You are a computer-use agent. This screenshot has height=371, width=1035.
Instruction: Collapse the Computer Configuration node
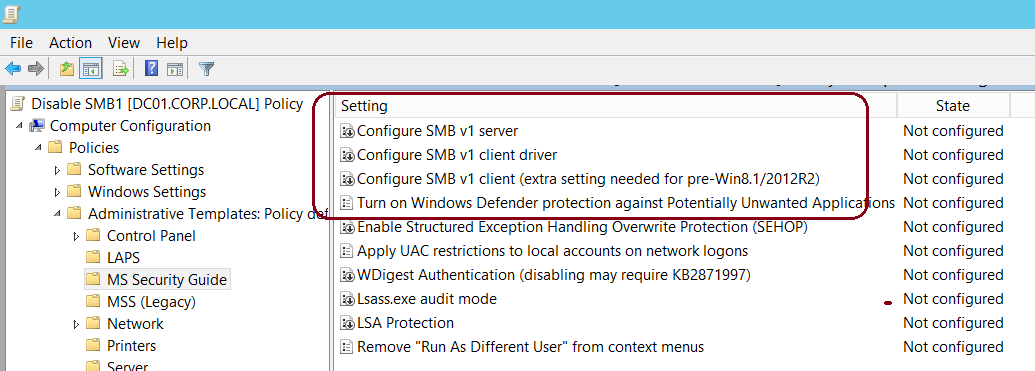click(18, 126)
